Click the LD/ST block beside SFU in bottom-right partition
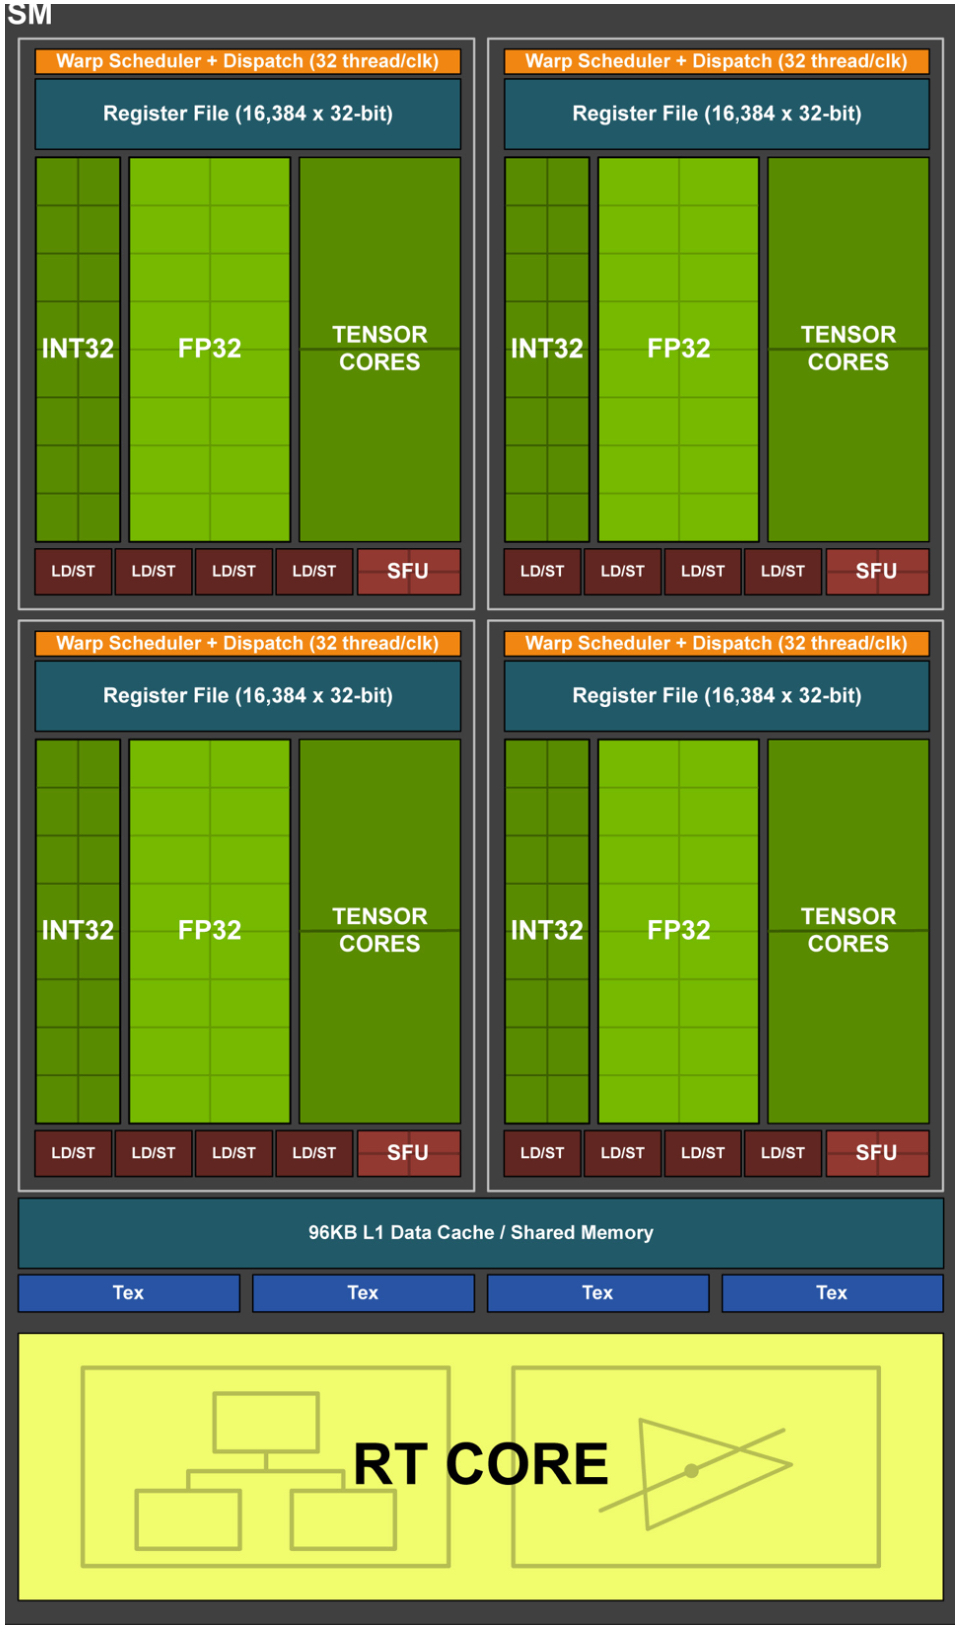The width and height of the screenshot is (962, 1636). point(783,1153)
